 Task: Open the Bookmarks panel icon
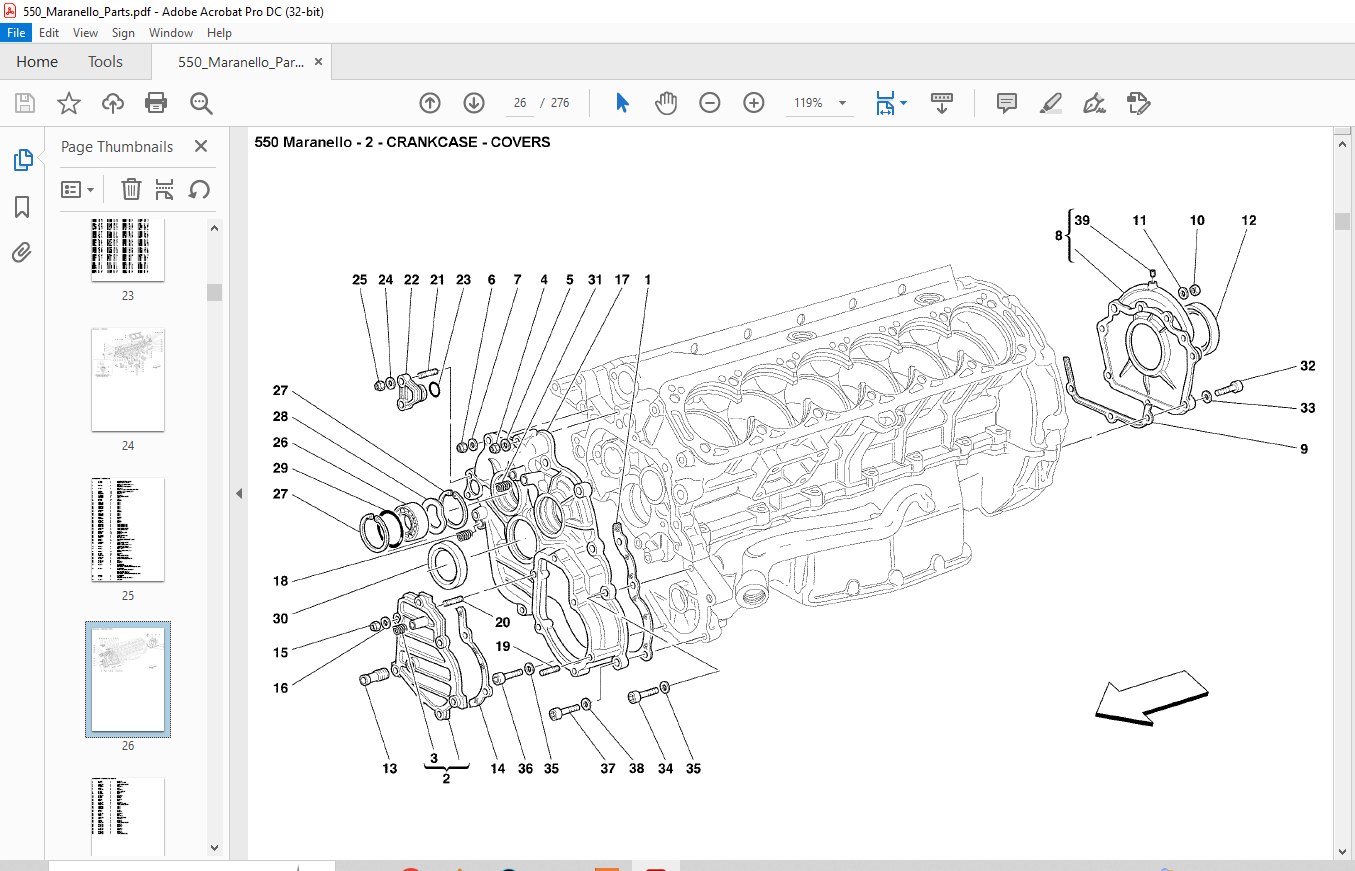[x=22, y=207]
